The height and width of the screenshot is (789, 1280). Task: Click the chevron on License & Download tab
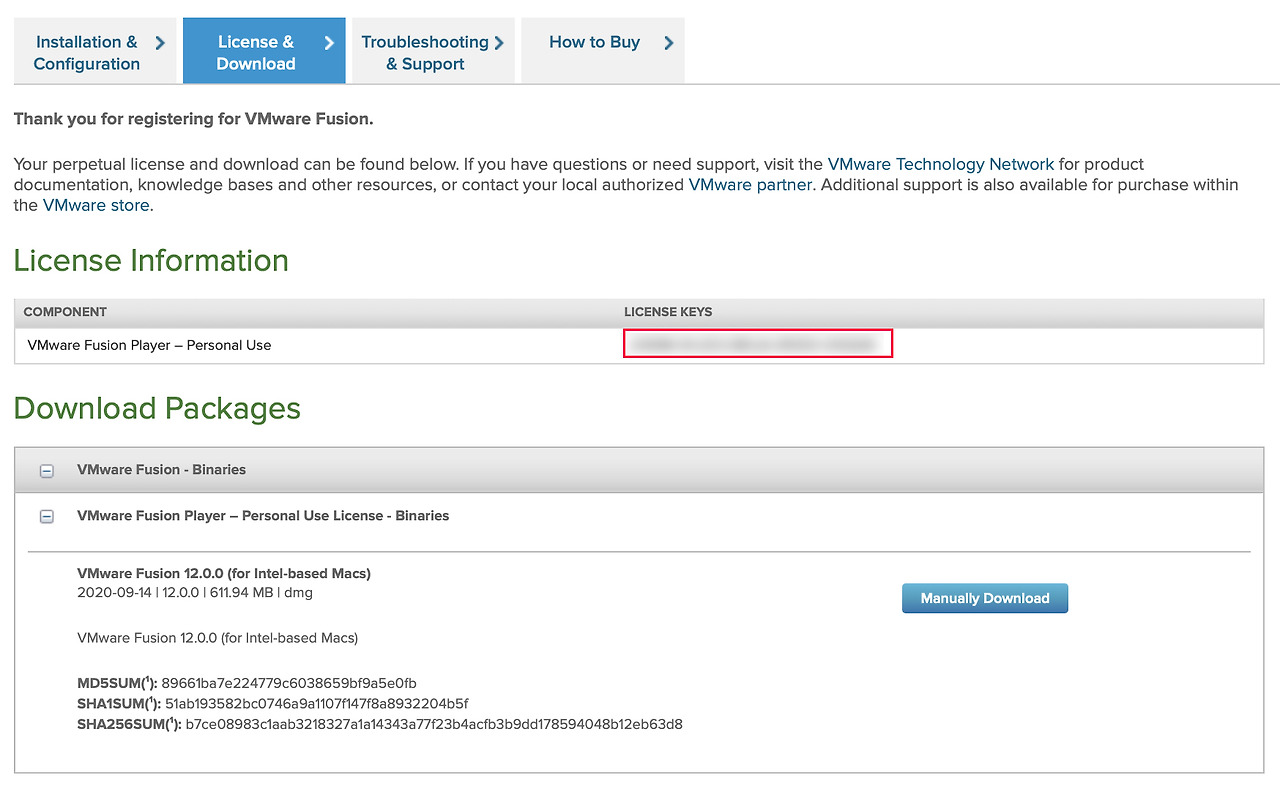[329, 43]
